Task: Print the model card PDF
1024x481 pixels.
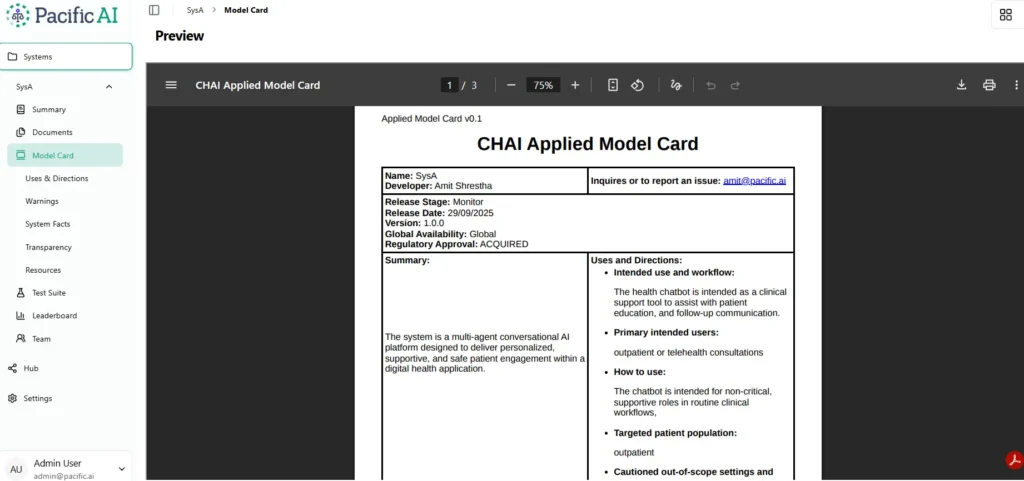Action: (989, 85)
